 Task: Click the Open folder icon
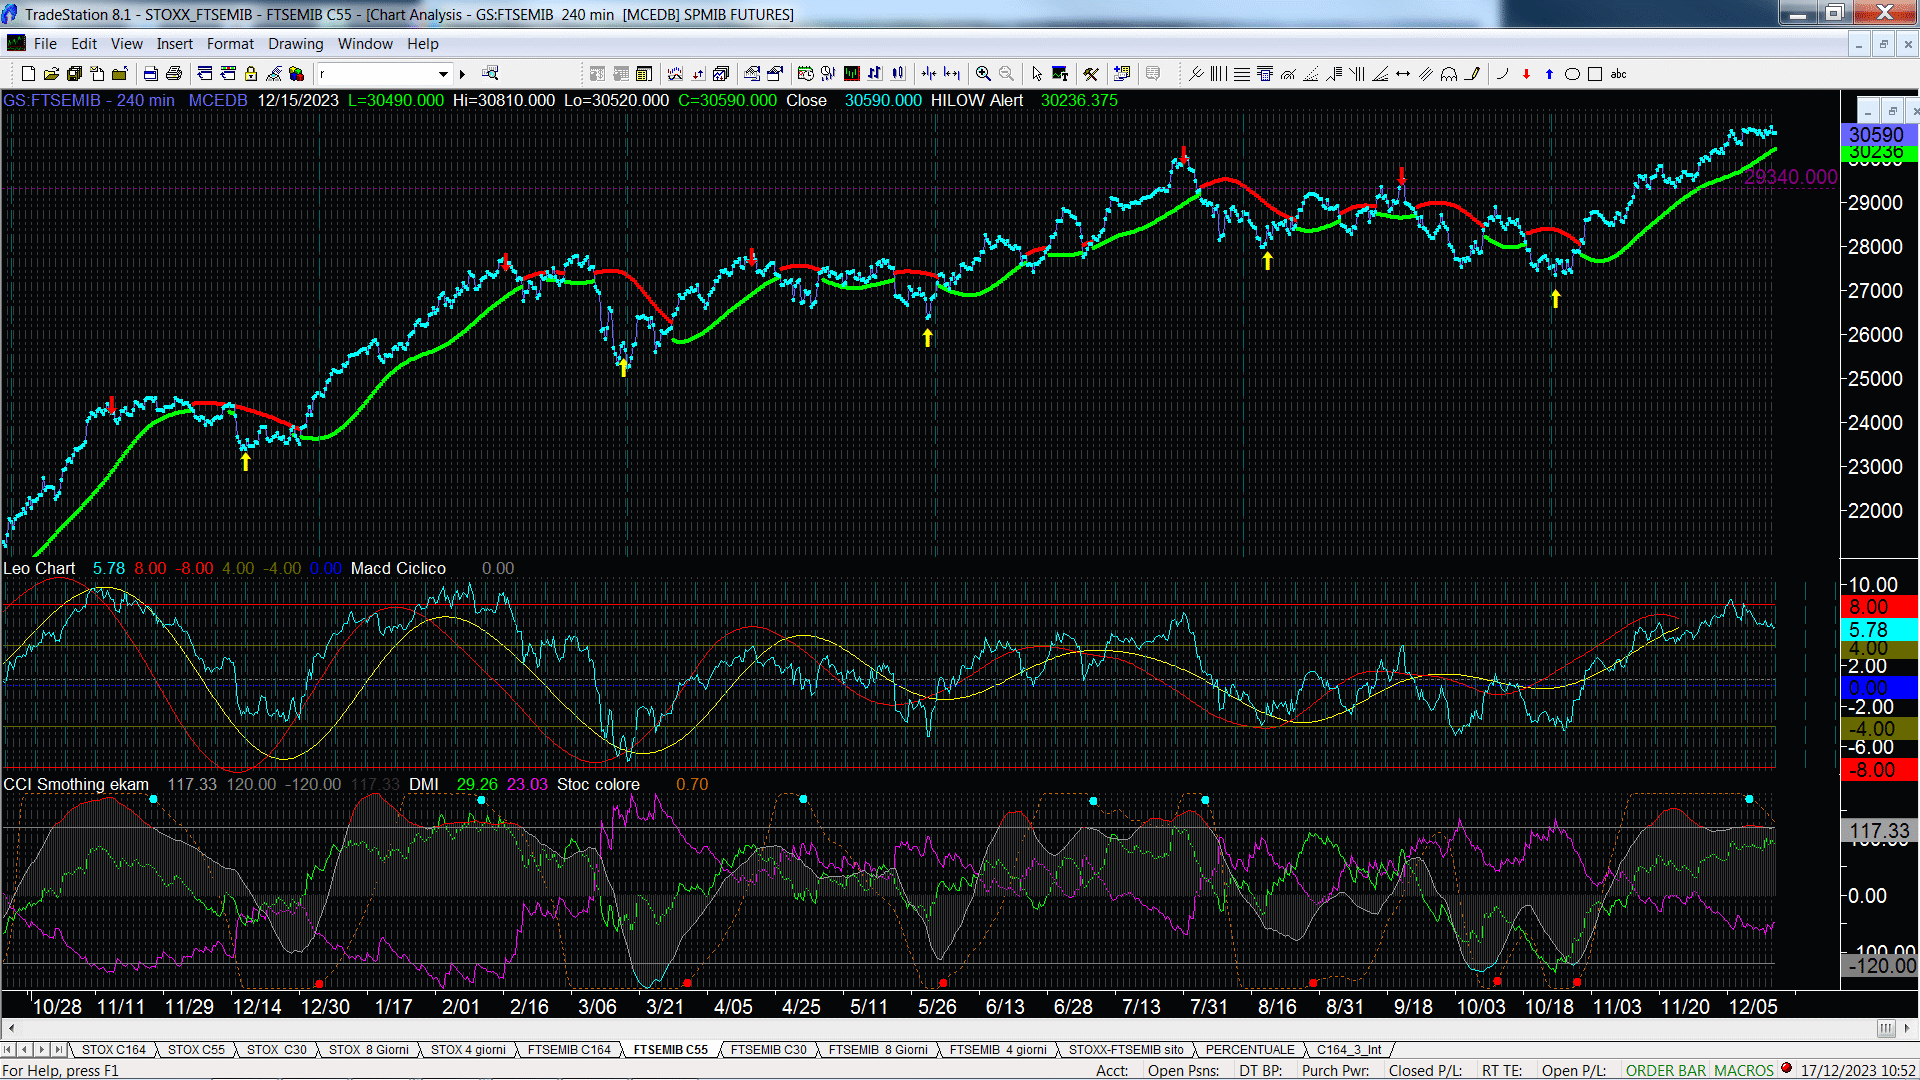pos(51,74)
